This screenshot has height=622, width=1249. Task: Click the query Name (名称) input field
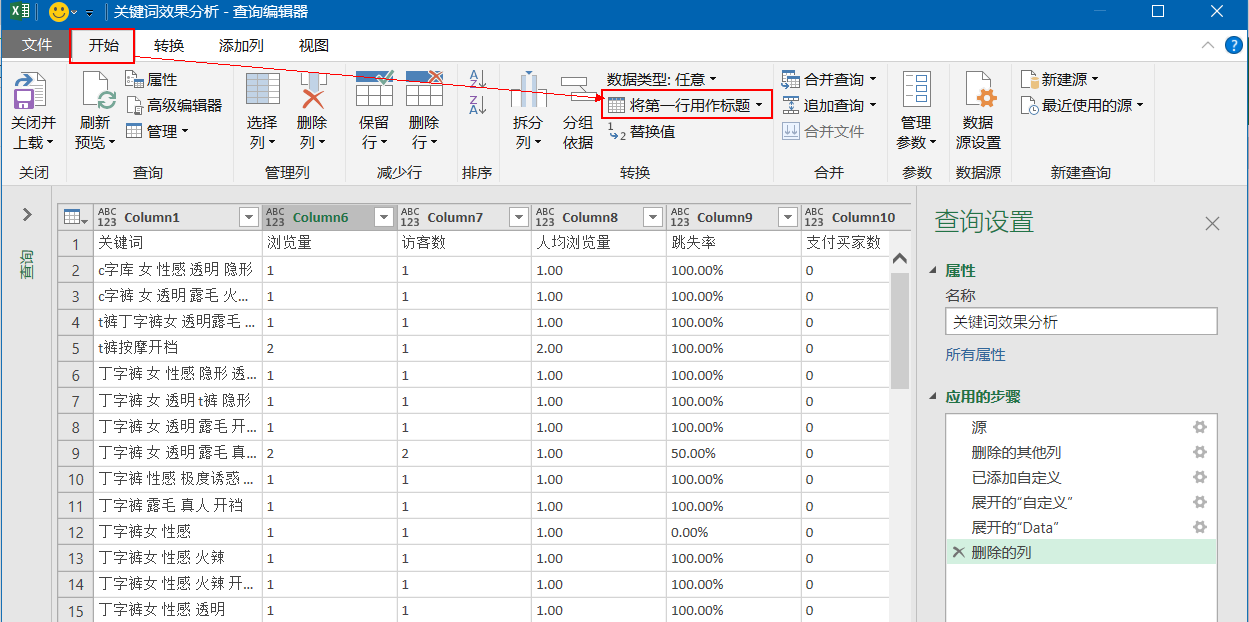pyautogui.click(x=1081, y=321)
